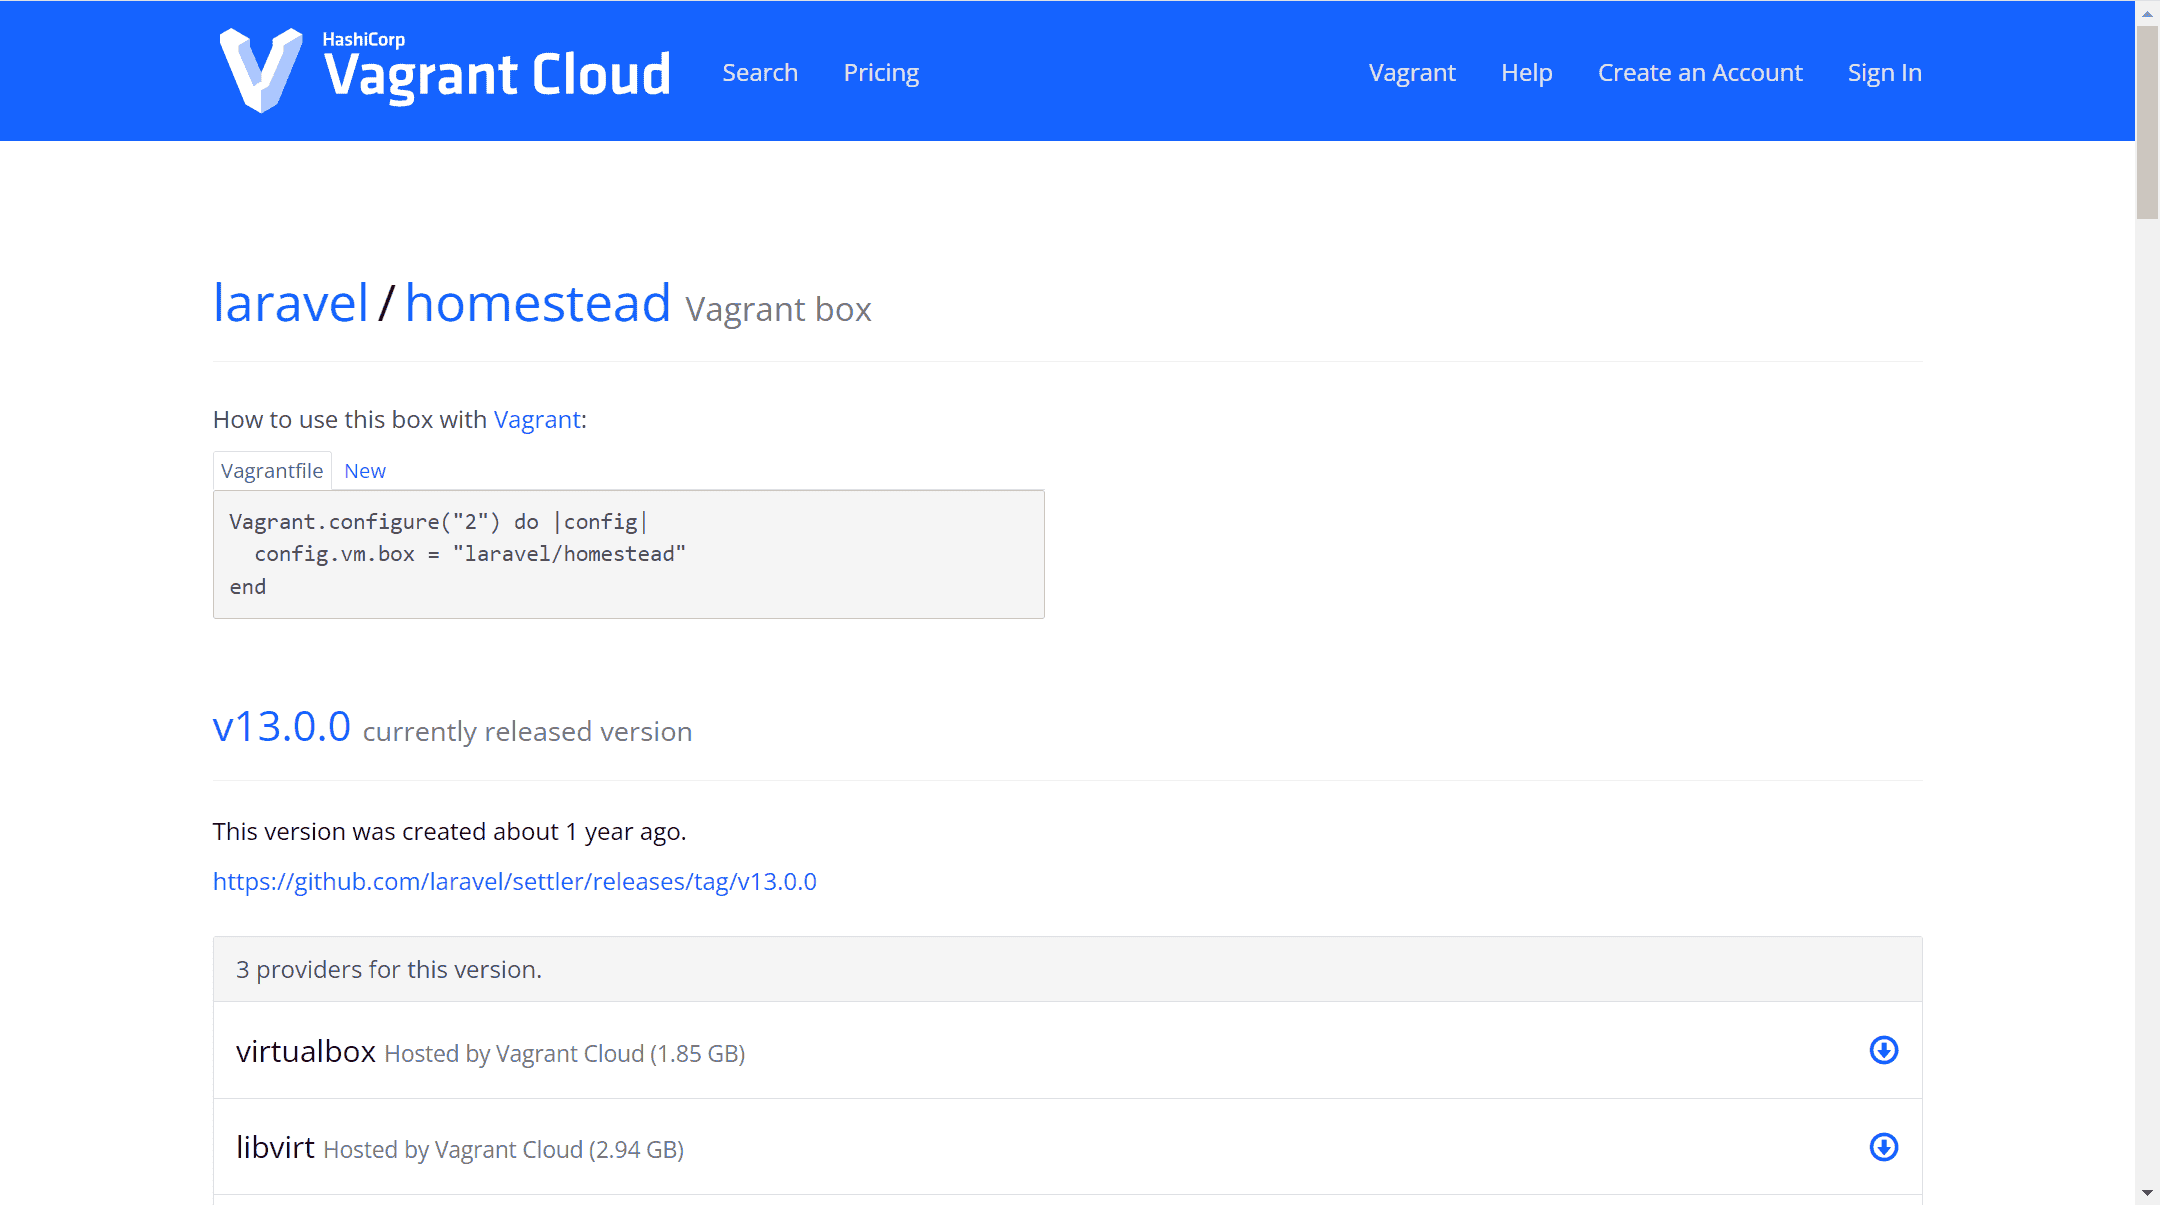
Task: Open the Search page
Action: (760, 73)
